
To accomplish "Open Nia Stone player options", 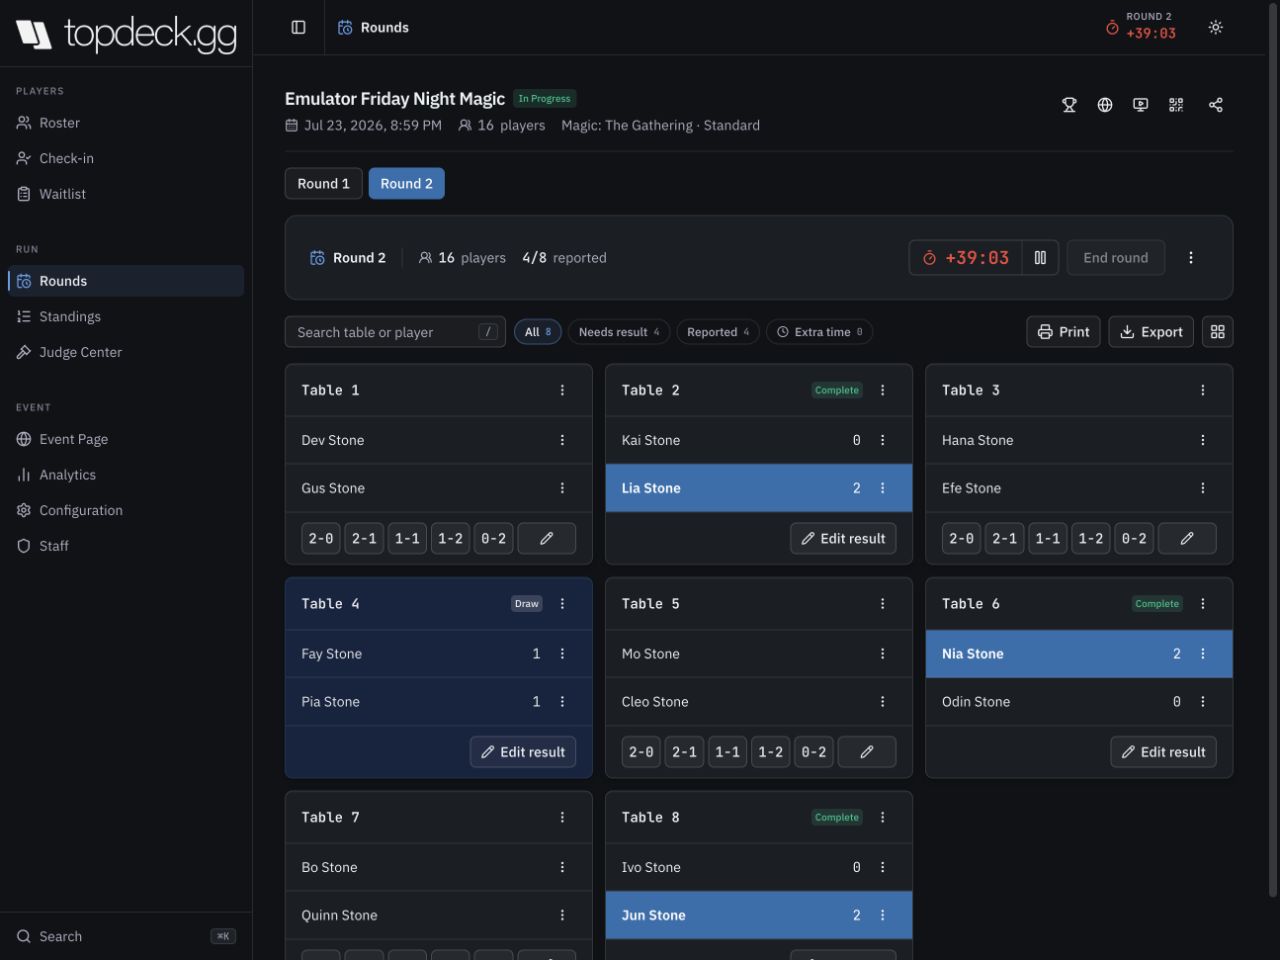I will tap(1202, 654).
